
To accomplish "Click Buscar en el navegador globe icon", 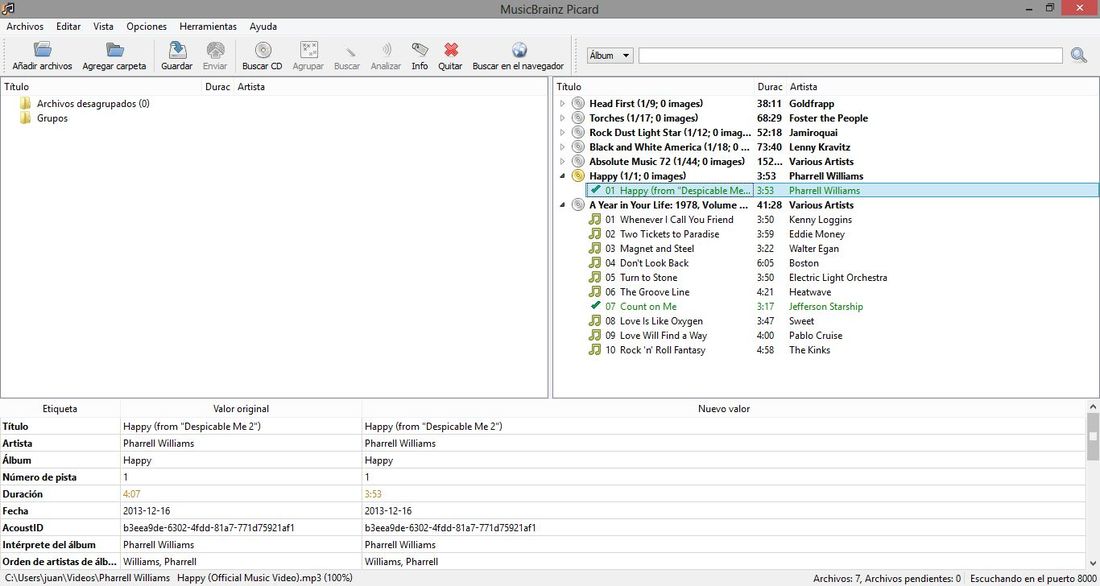I will 519,50.
